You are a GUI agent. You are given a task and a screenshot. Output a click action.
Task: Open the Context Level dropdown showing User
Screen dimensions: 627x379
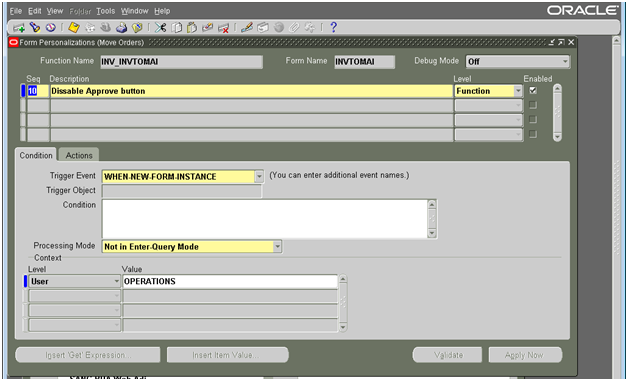116,281
